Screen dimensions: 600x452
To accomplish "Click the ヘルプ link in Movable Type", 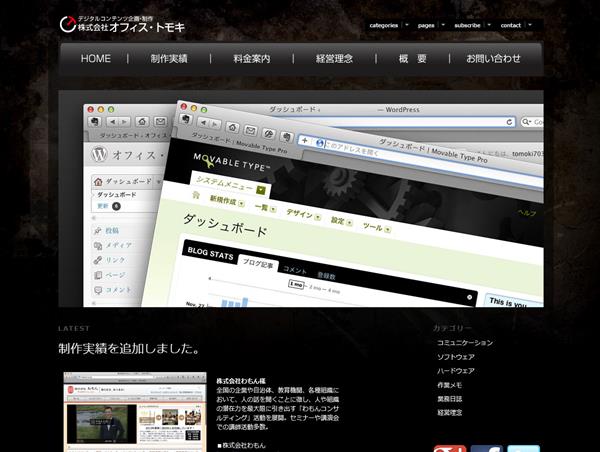I will (527, 213).
